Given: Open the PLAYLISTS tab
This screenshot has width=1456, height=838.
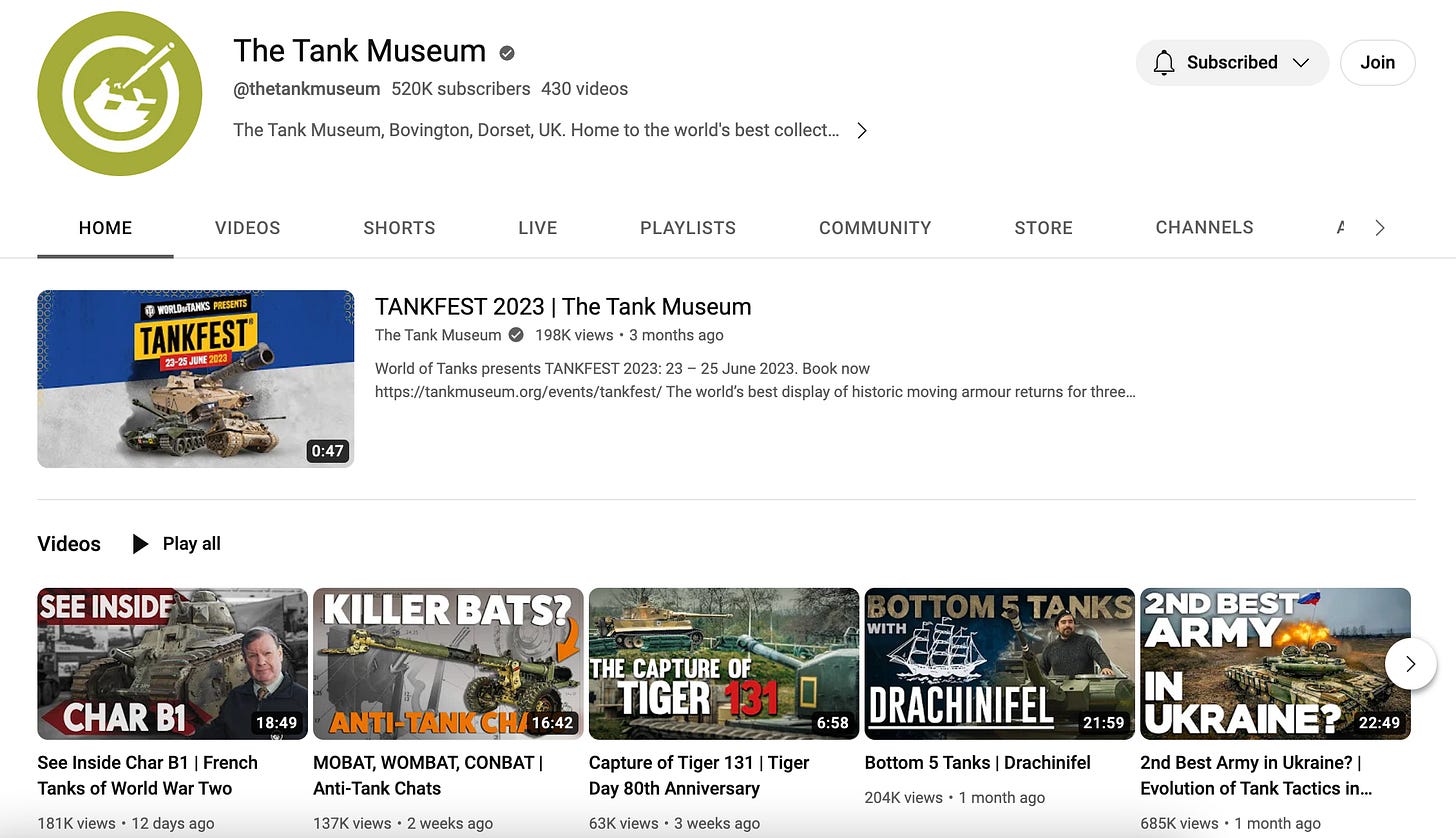Looking at the screenshot, I should click(x=688, y=228).
